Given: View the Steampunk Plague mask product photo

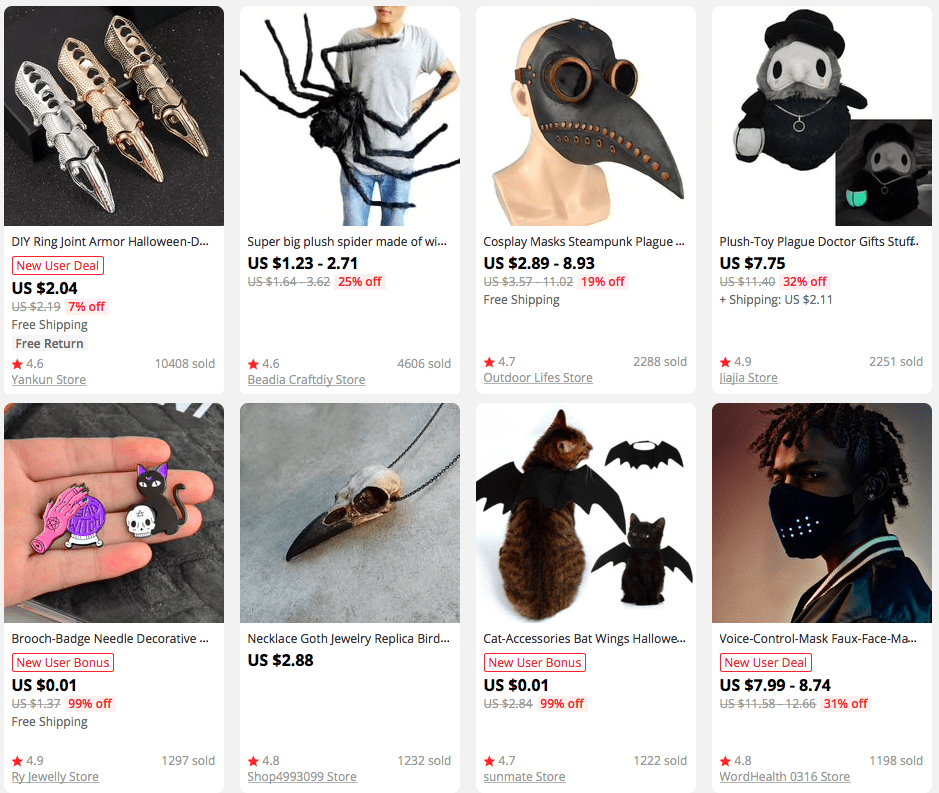Looking at the screenshot, I should 586,116.
